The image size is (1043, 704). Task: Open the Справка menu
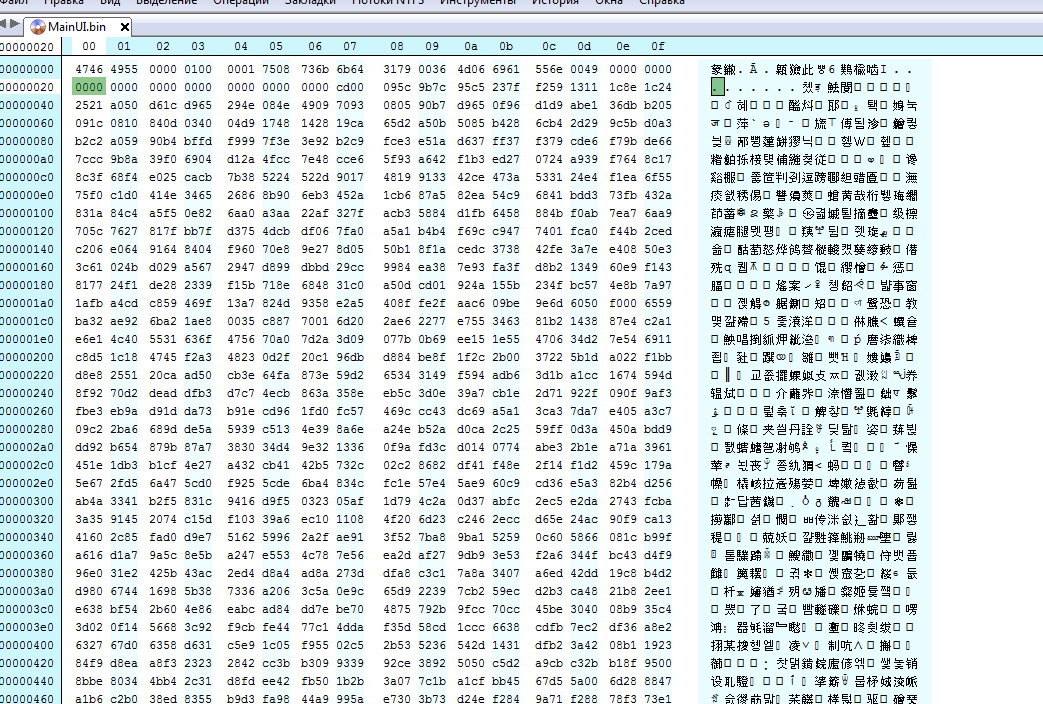pyautogui.click(x=662, y=3)
